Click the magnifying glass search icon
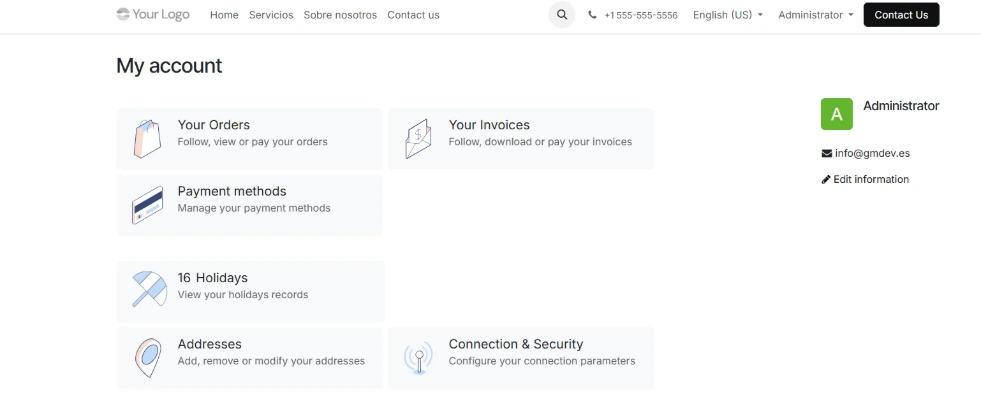Screen dimensions: 981x402 coord(562,15)
